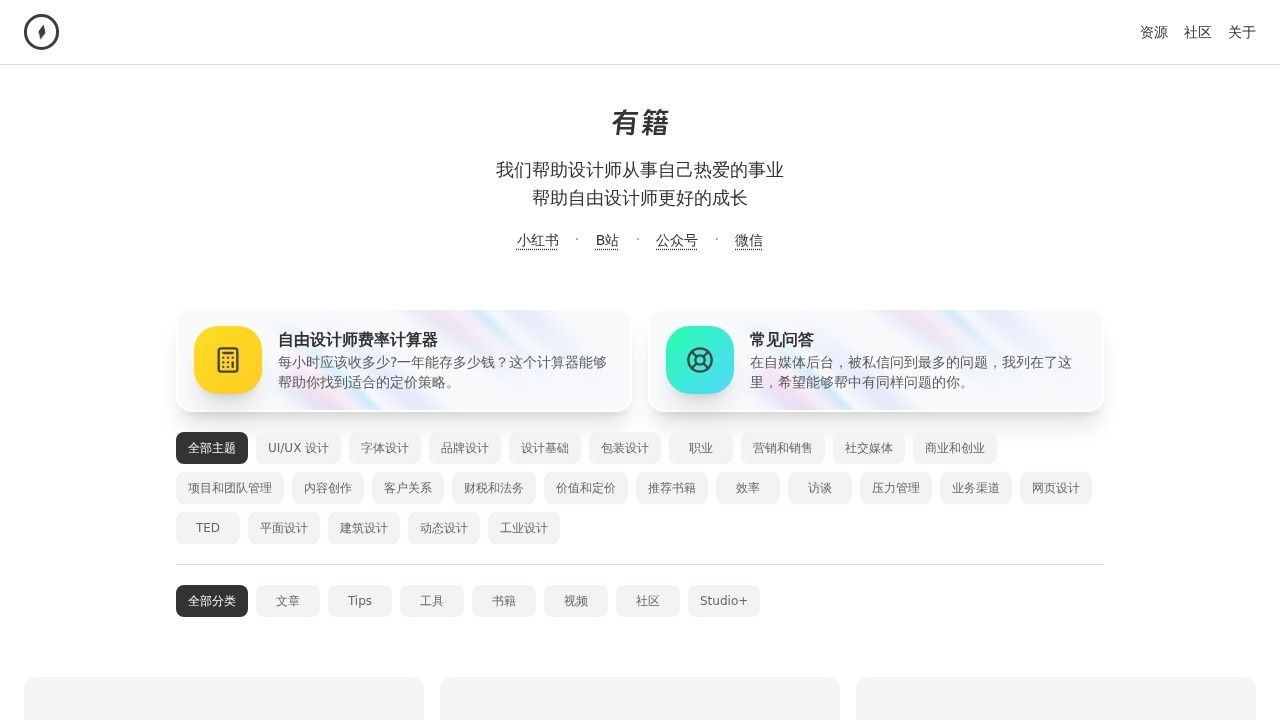Open the 常见问答 card title
The height and width of the screenshot is (720, 1280).
[781, 340]
